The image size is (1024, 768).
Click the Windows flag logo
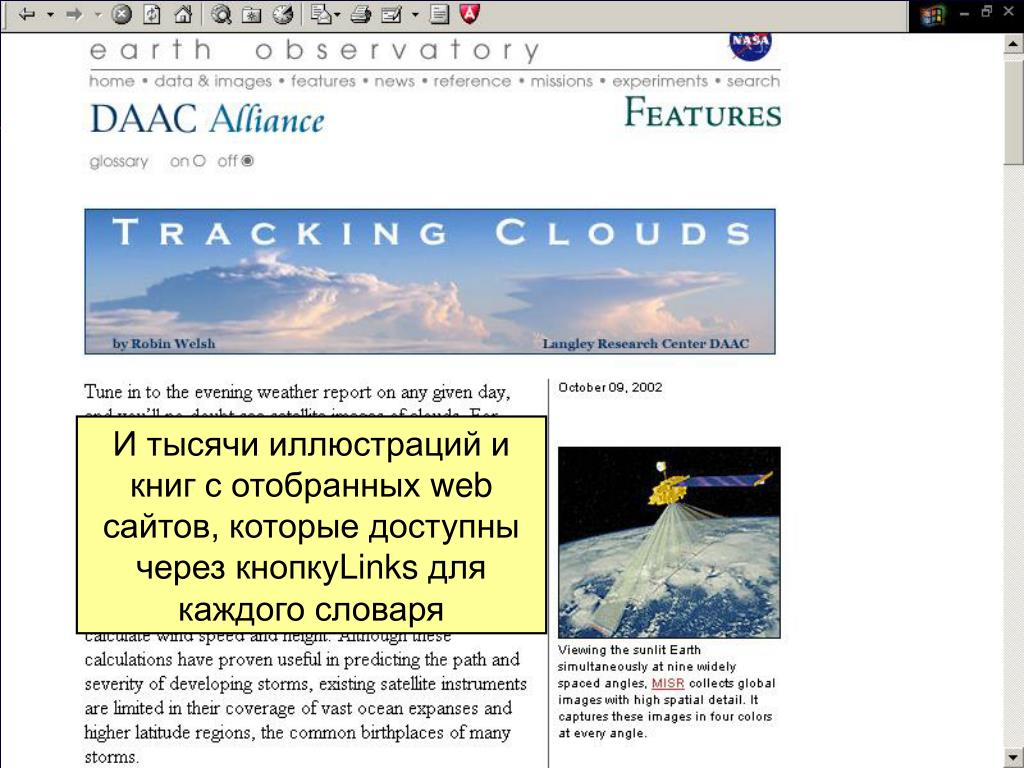coord(933,16)
